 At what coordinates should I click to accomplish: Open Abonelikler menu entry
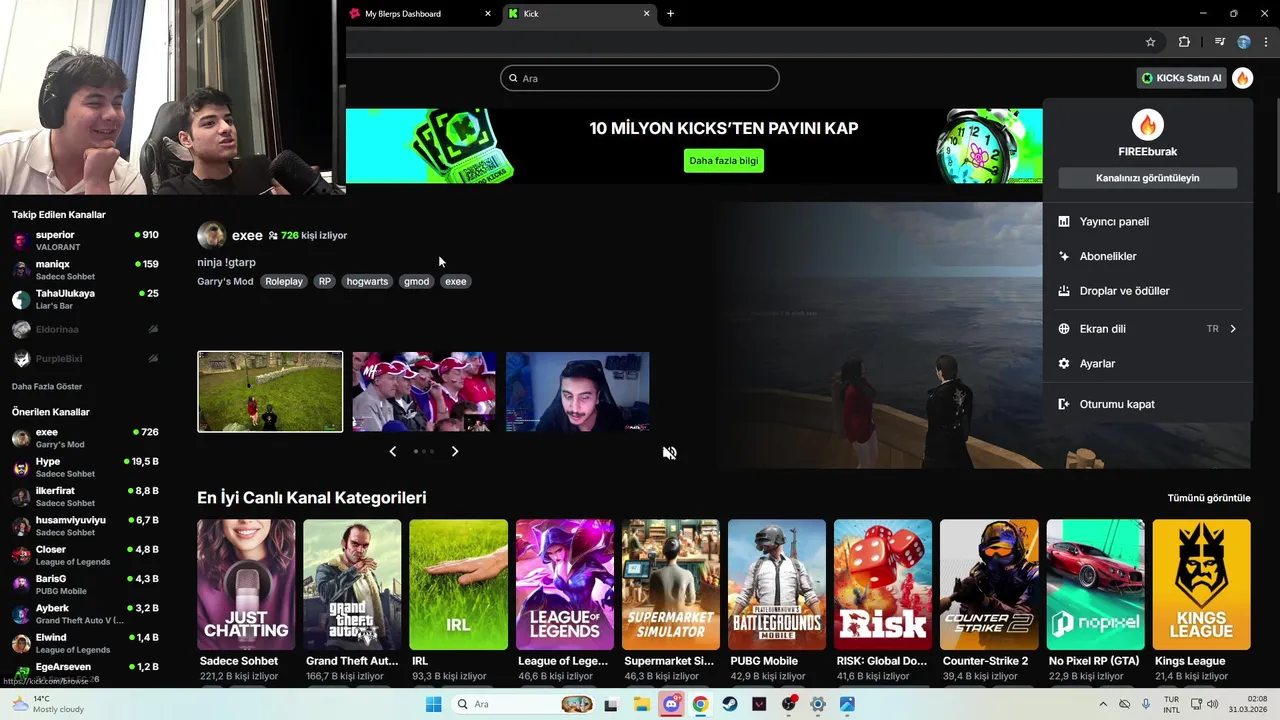pos(1147,256)
